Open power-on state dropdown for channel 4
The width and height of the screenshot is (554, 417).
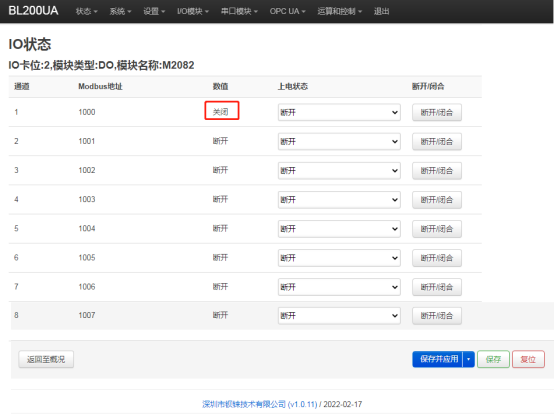pyautogui.click(x=339, y=200)
